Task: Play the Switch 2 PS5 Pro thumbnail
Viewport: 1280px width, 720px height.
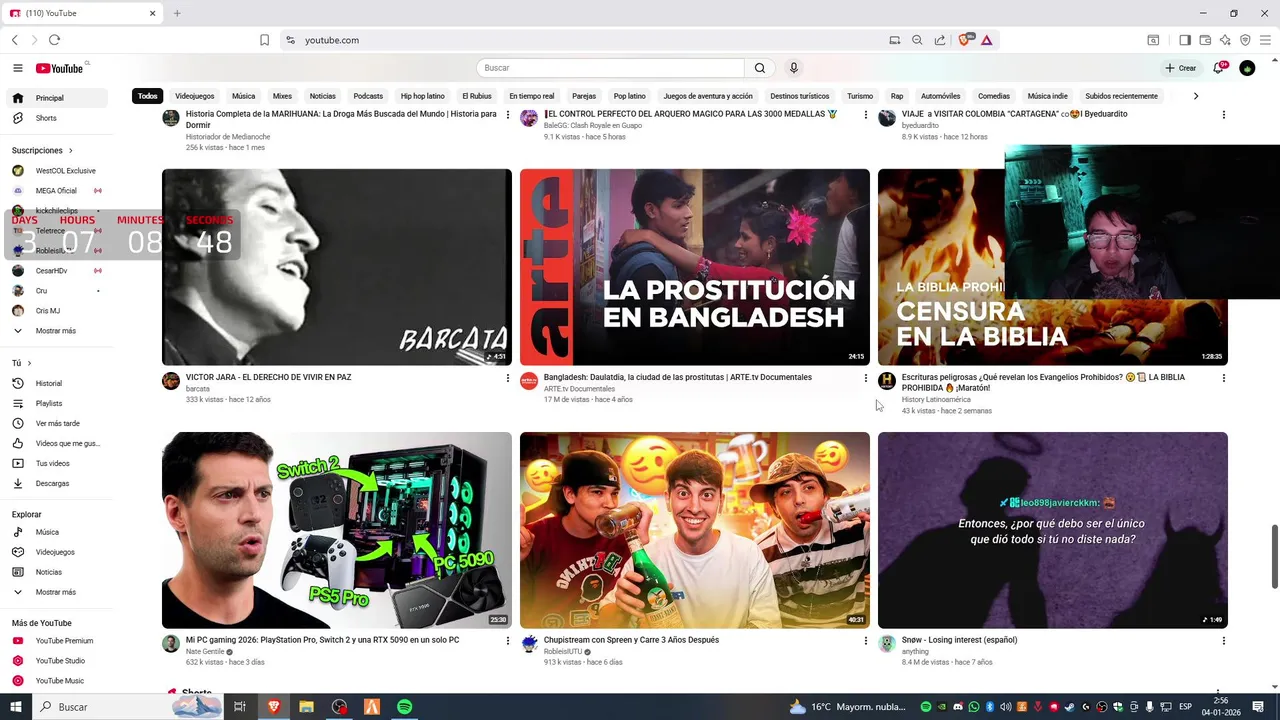Action: coord(337,530)
